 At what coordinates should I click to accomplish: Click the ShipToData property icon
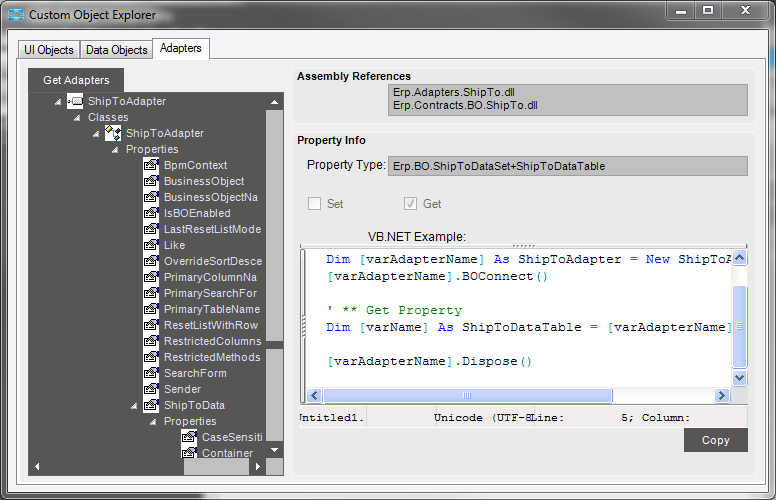pyautogui.click(x=151, y=405)
